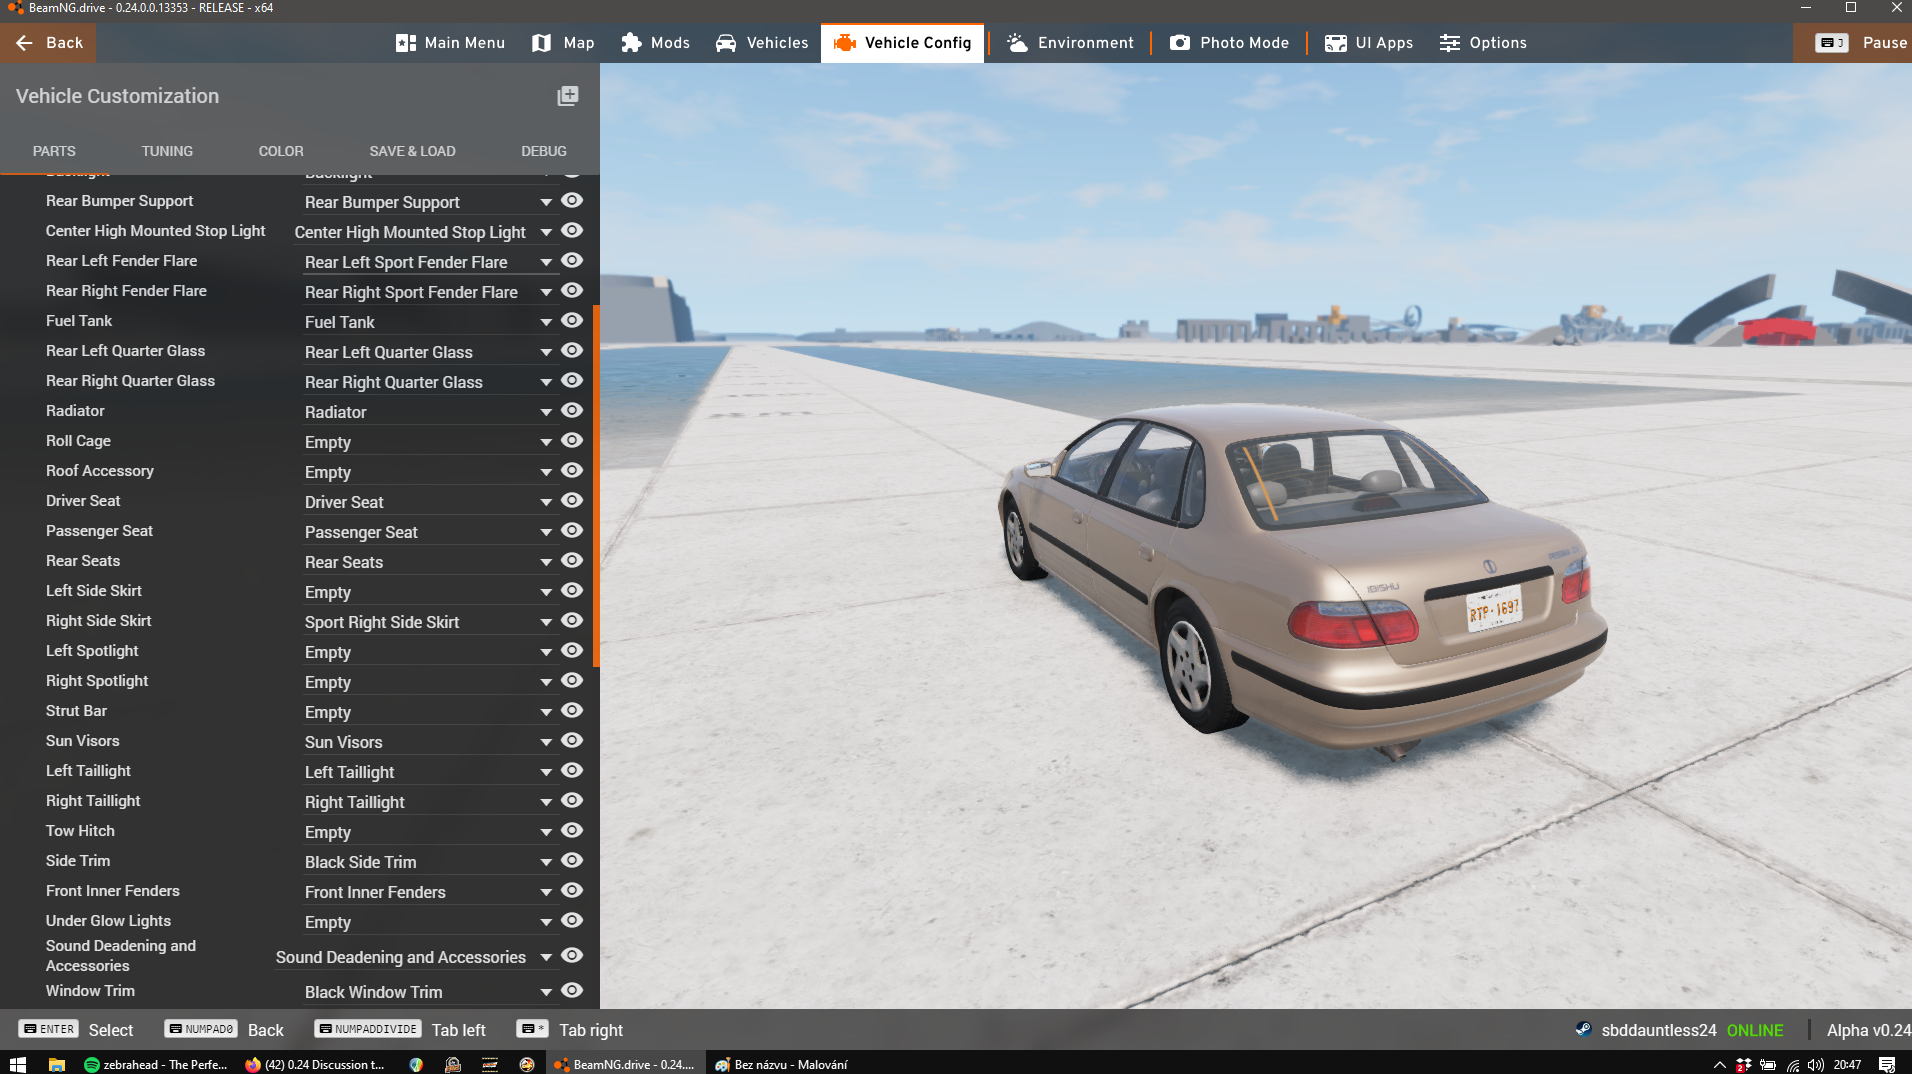Screen dimensions: 1912x1074
Task: Click the Rear Right Quarter Glass label
Action: pyautogui.click(x=130, y=381)
